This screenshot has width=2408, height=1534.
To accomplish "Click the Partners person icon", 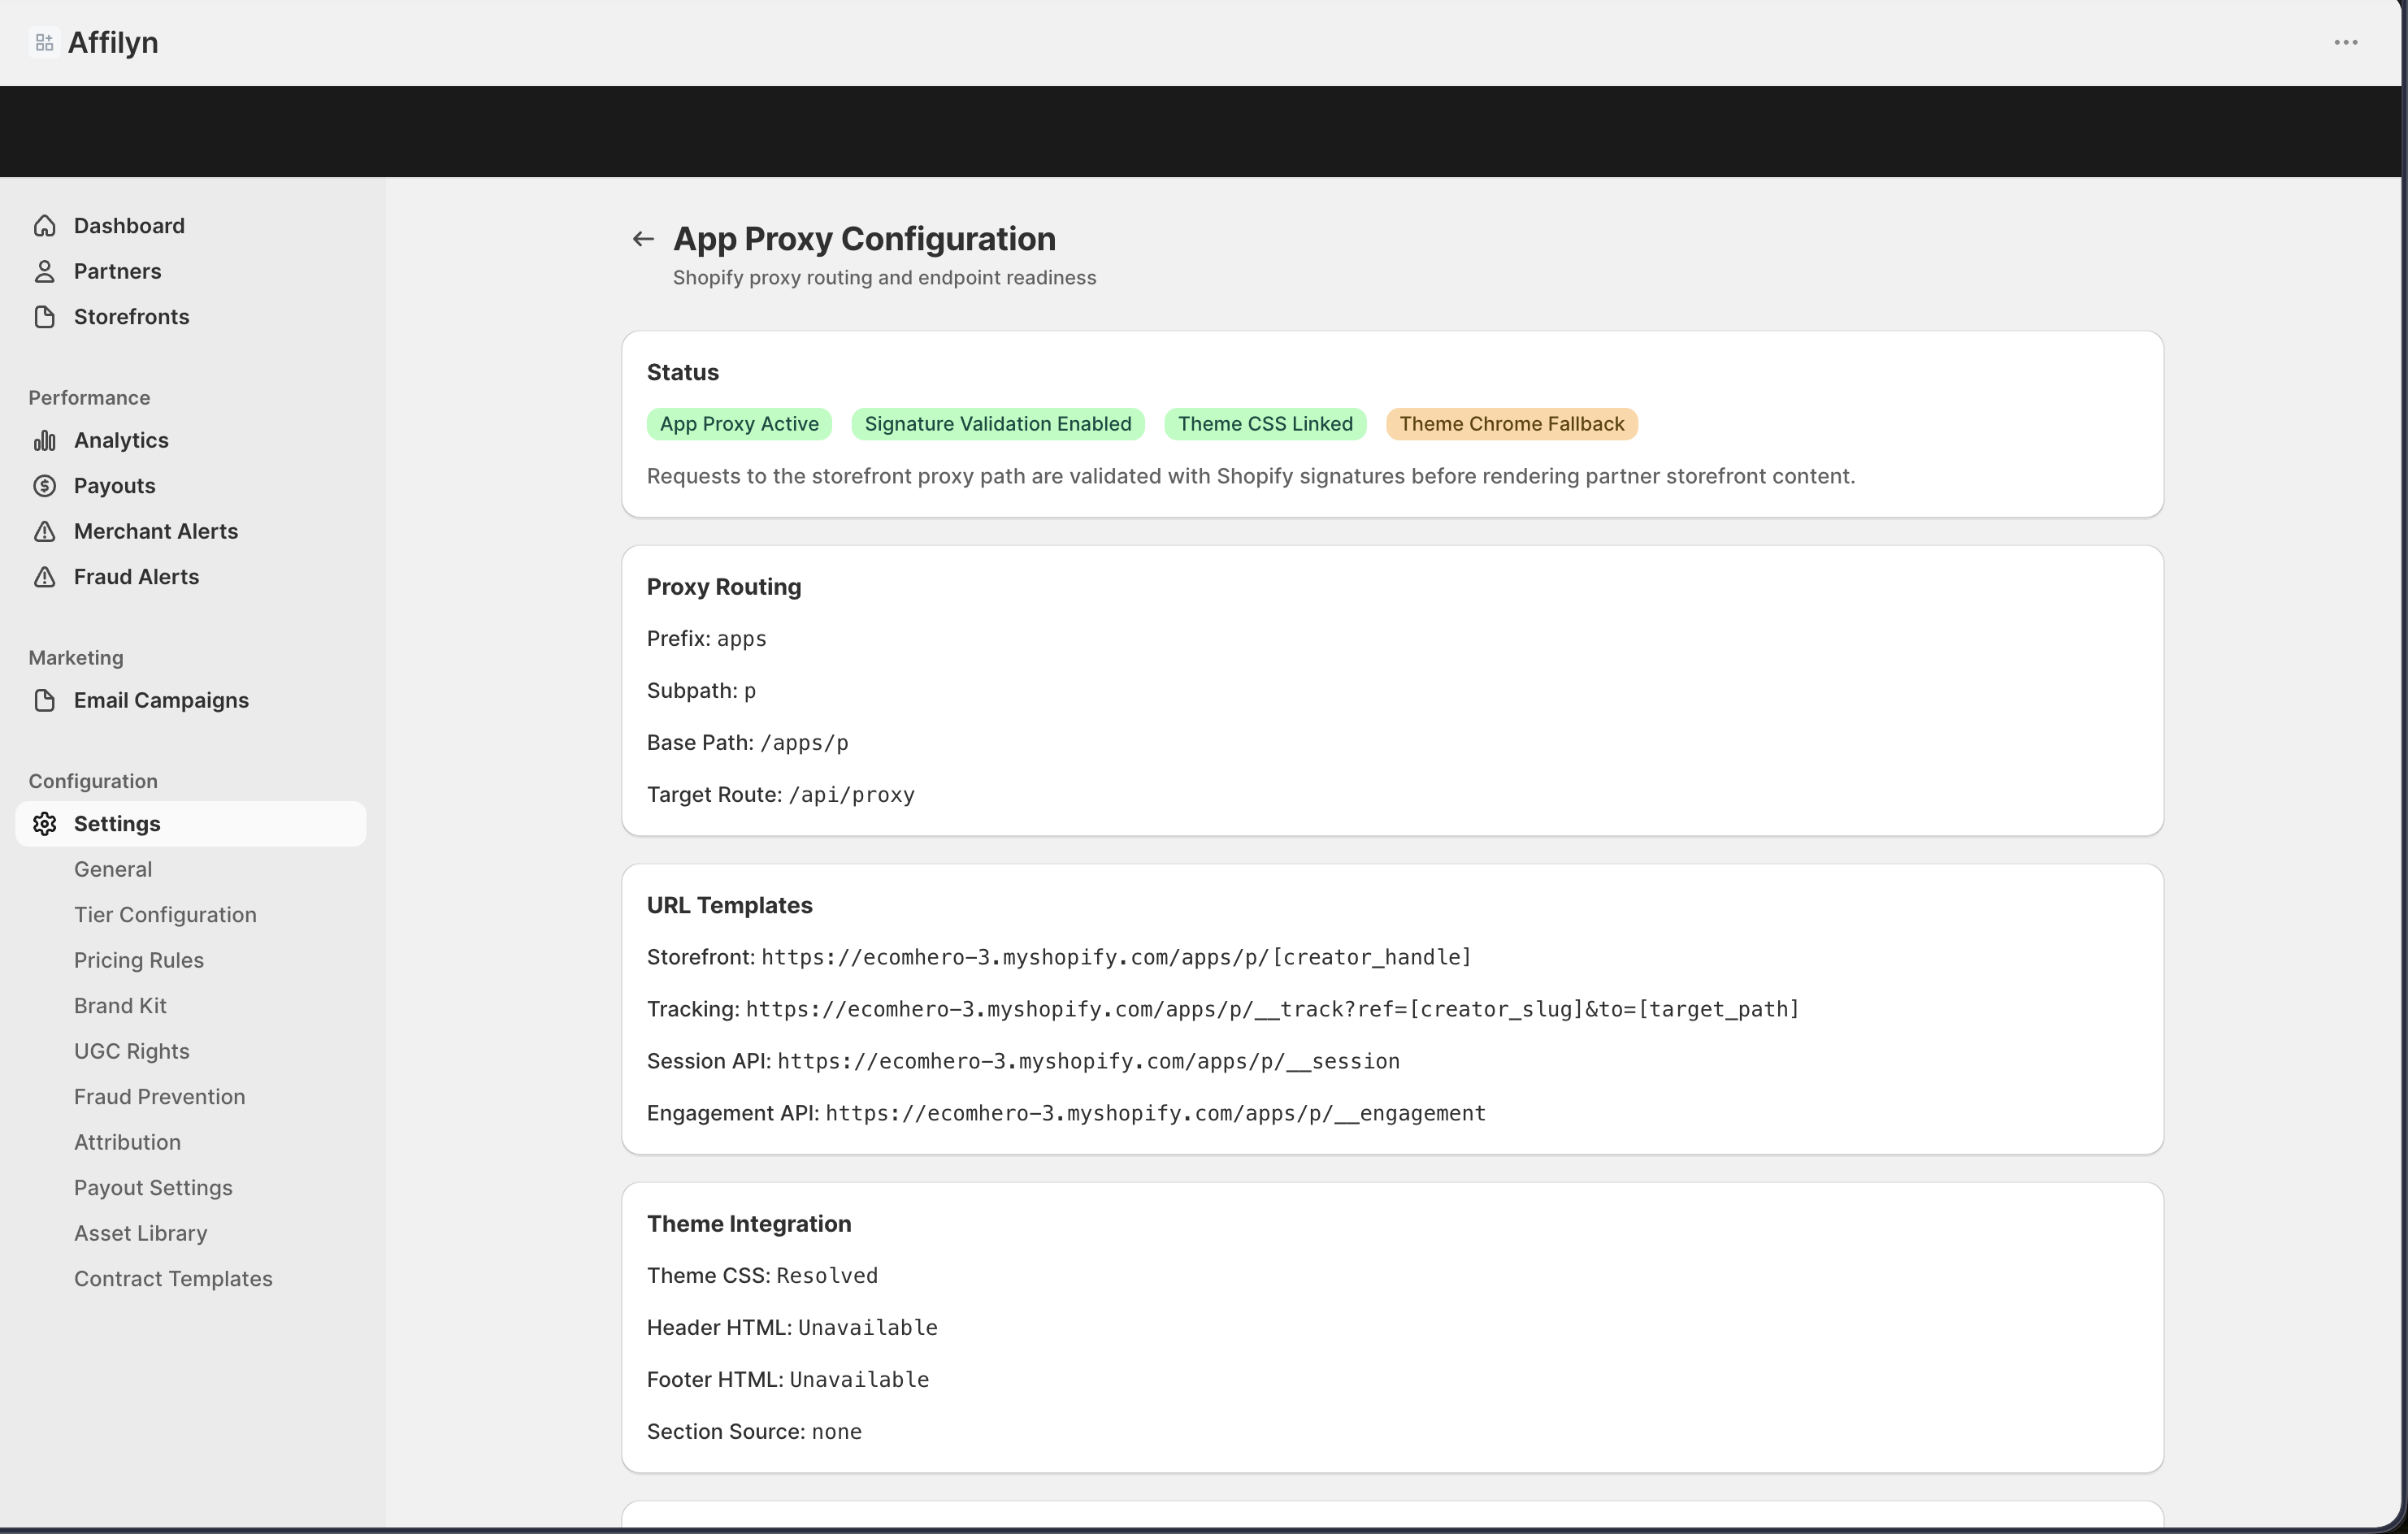I will point(44,271).
